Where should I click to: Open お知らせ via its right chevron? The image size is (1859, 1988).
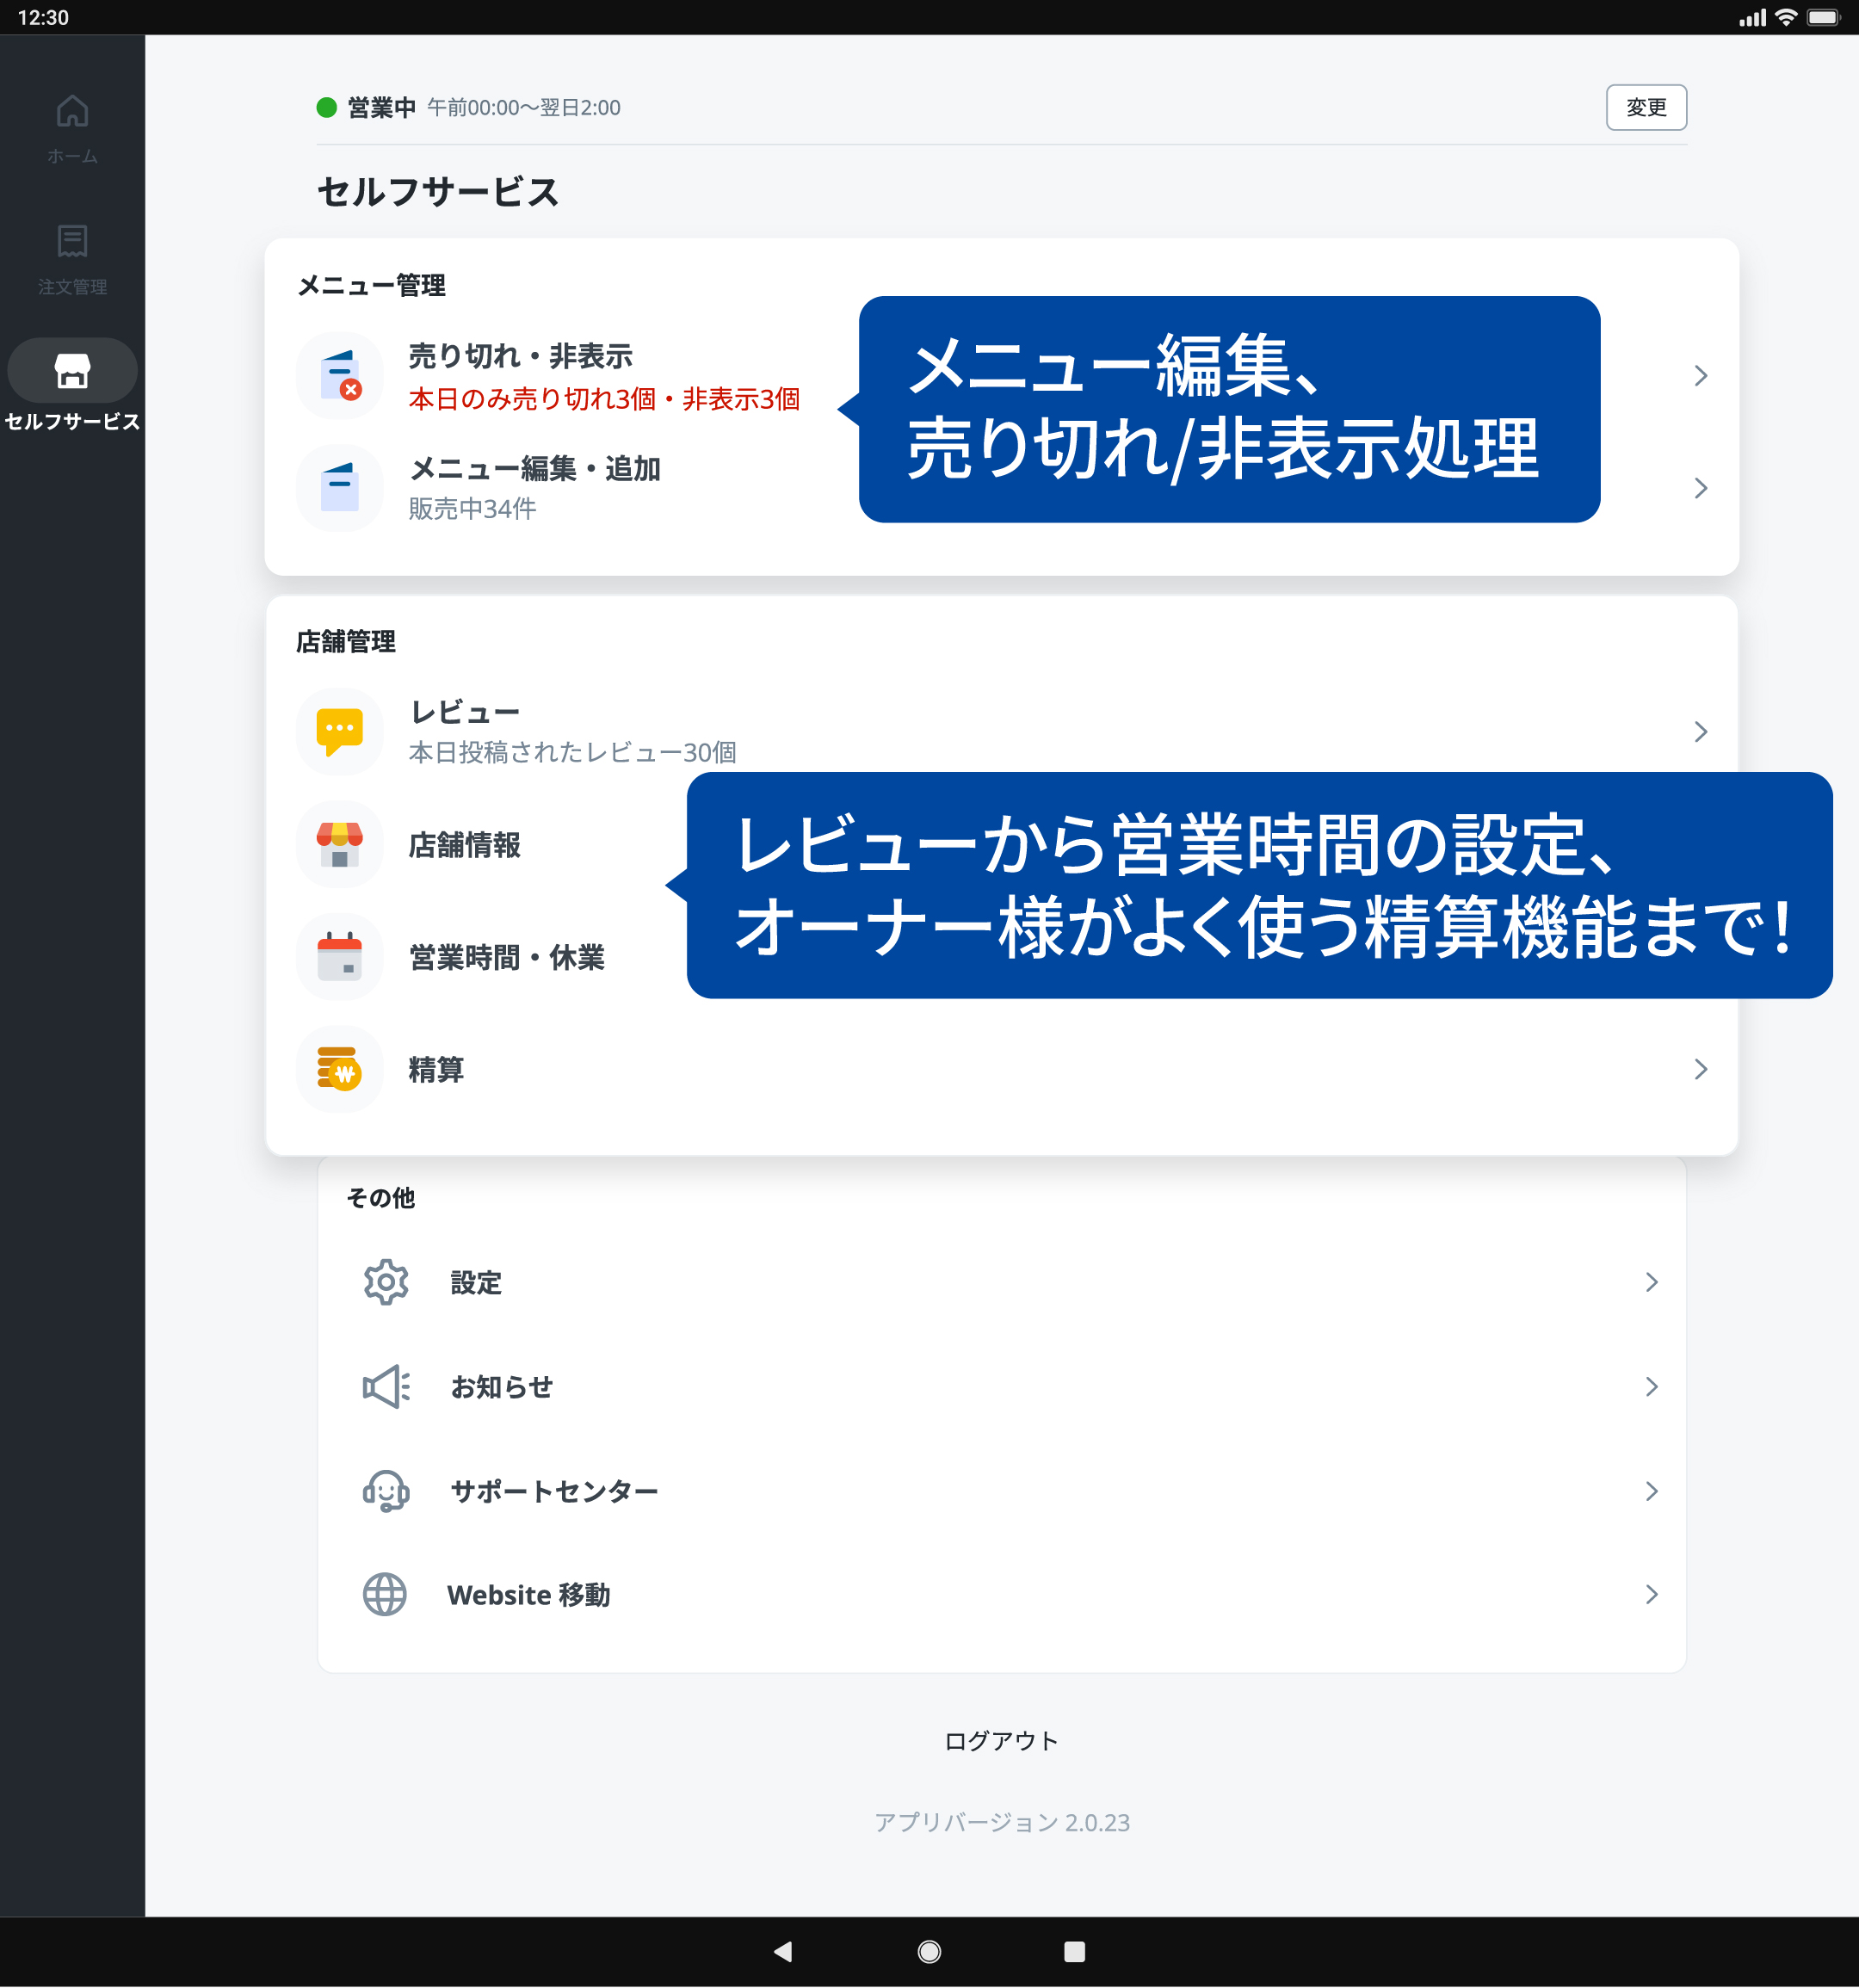[x=1651, y=1386]
